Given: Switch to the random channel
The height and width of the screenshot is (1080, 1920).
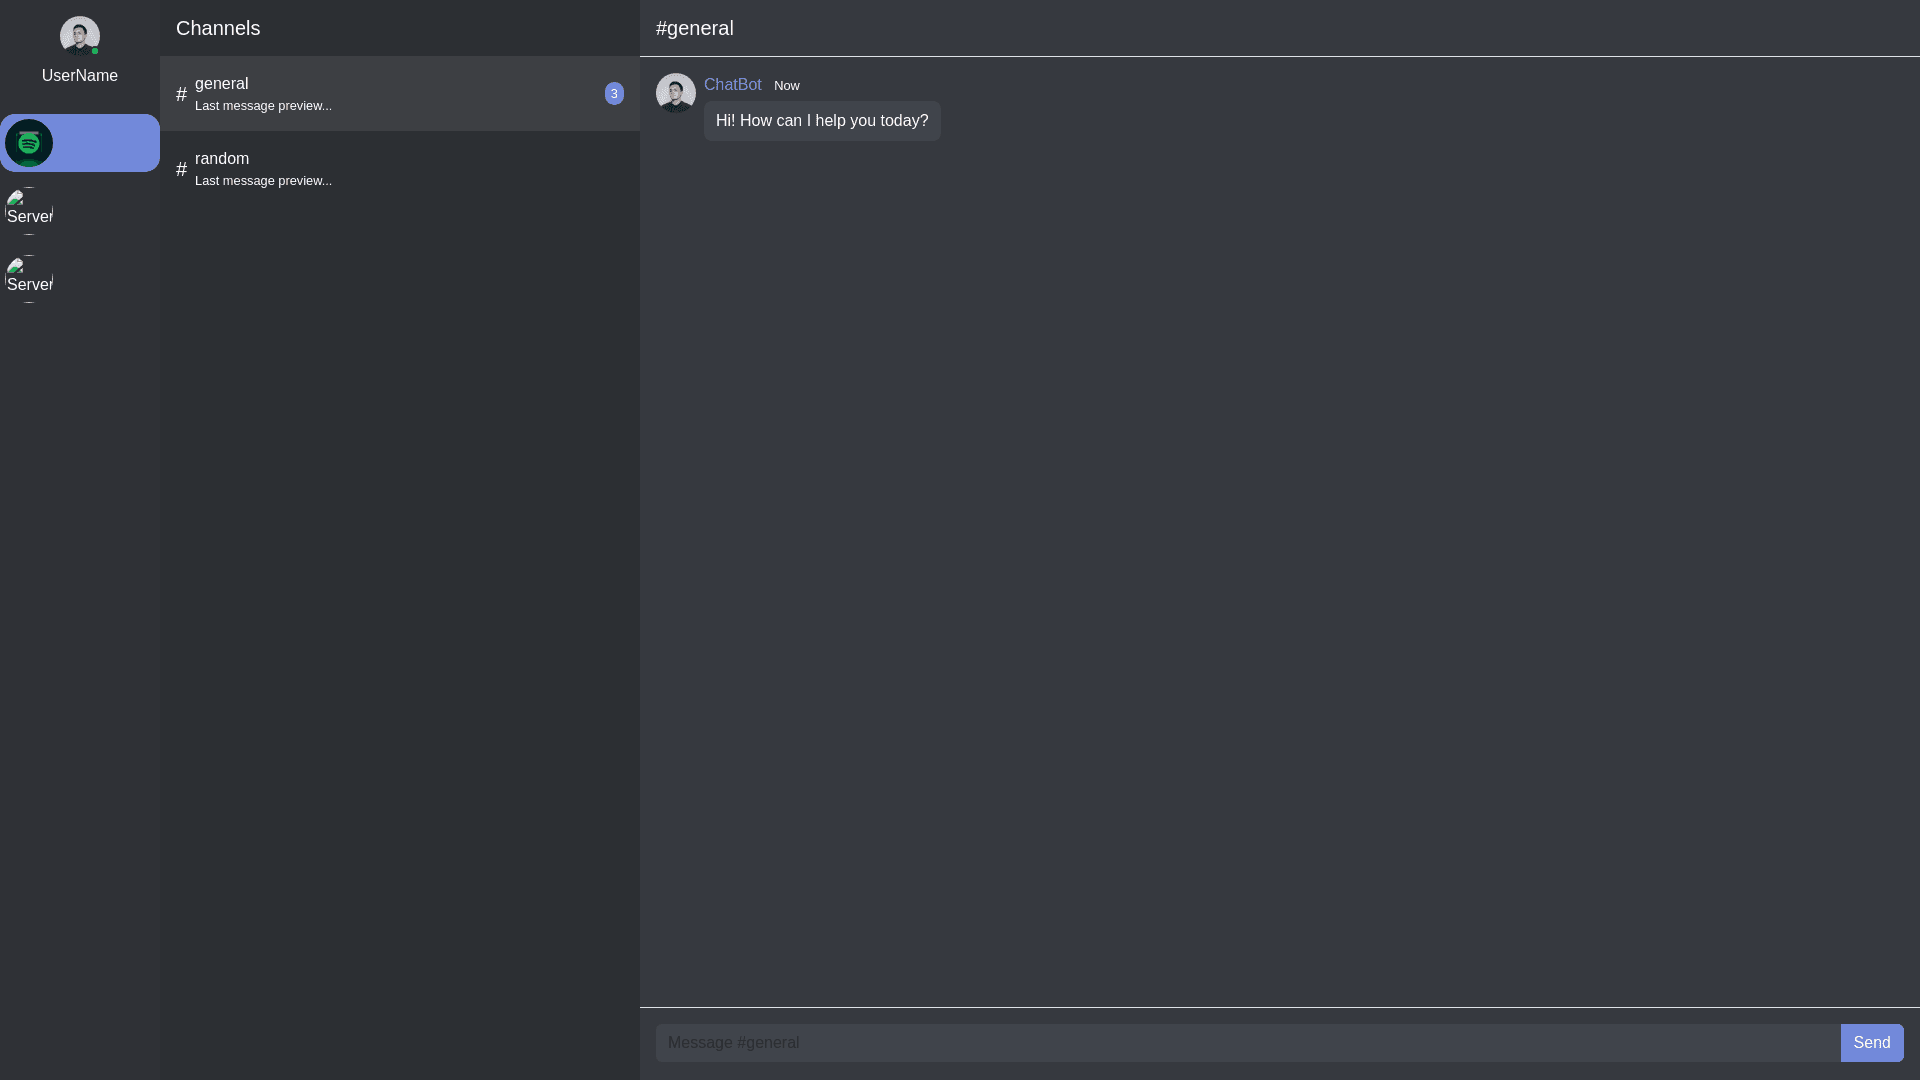Looking at the screenshot, I should (400, 169).
